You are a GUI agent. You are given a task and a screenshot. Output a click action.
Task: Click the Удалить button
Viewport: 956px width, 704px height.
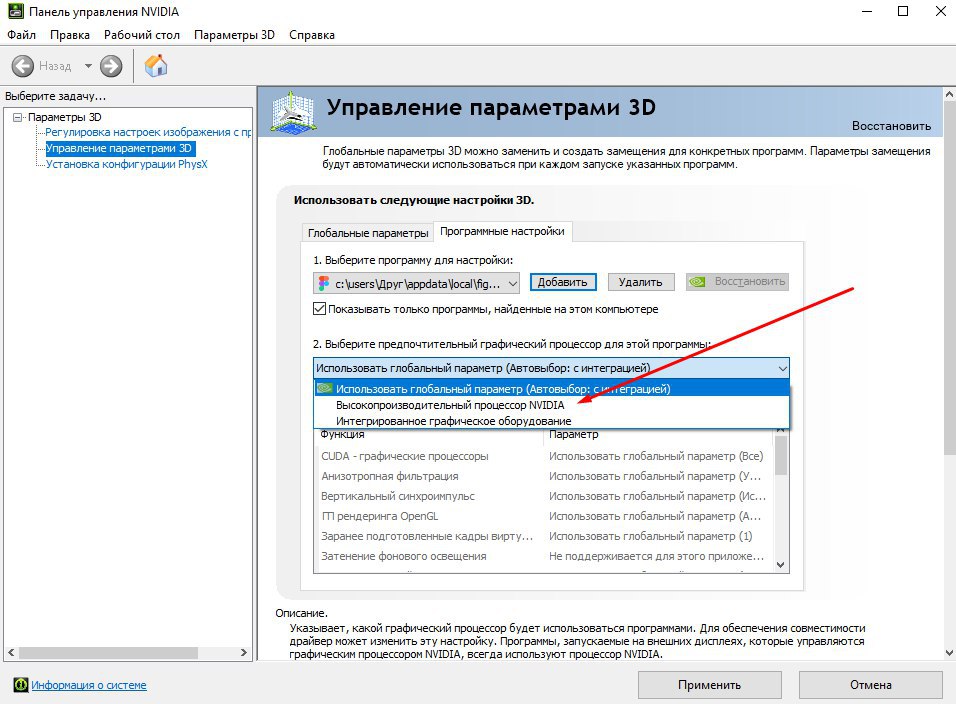coord(640,282)
